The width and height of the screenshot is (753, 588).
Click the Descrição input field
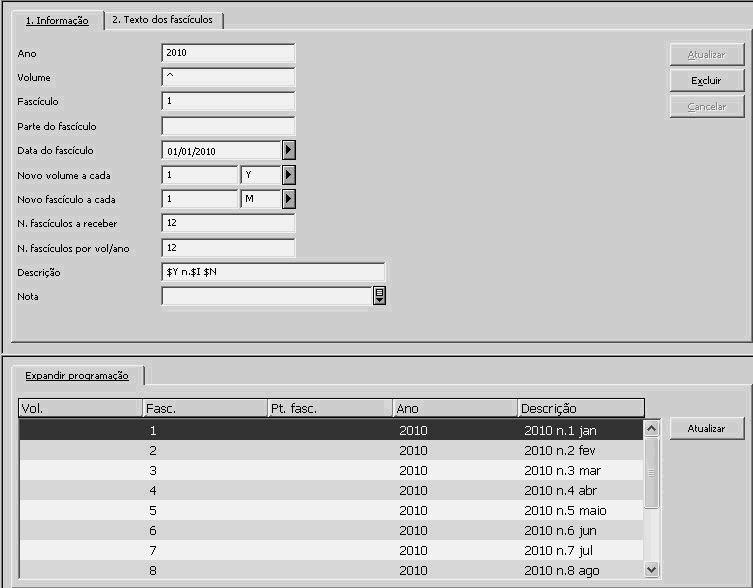(273, 272)
